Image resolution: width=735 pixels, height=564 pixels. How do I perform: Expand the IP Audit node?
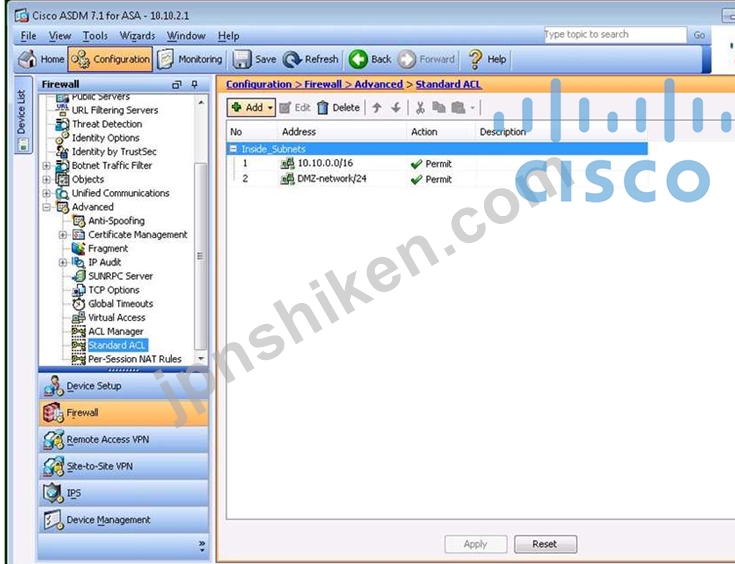[x=63, y=262]
